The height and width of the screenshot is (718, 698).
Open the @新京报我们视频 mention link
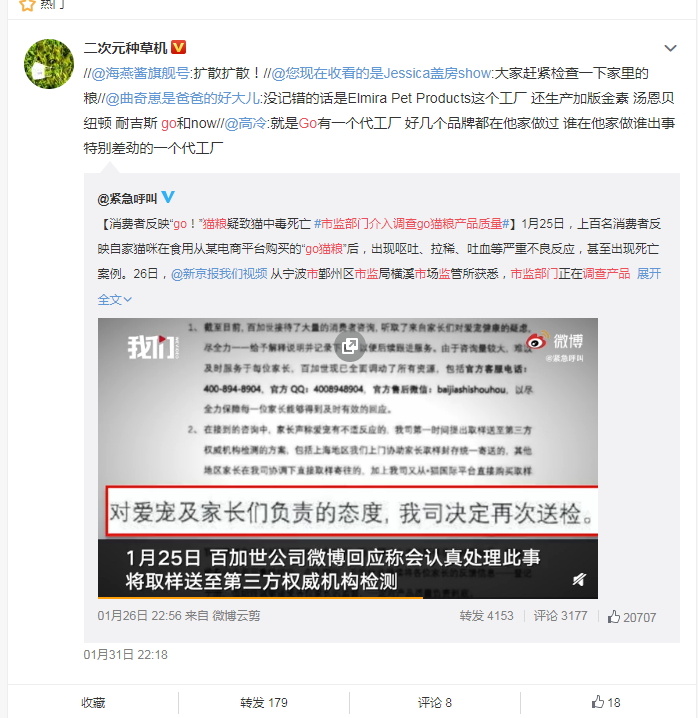[219, 274]
